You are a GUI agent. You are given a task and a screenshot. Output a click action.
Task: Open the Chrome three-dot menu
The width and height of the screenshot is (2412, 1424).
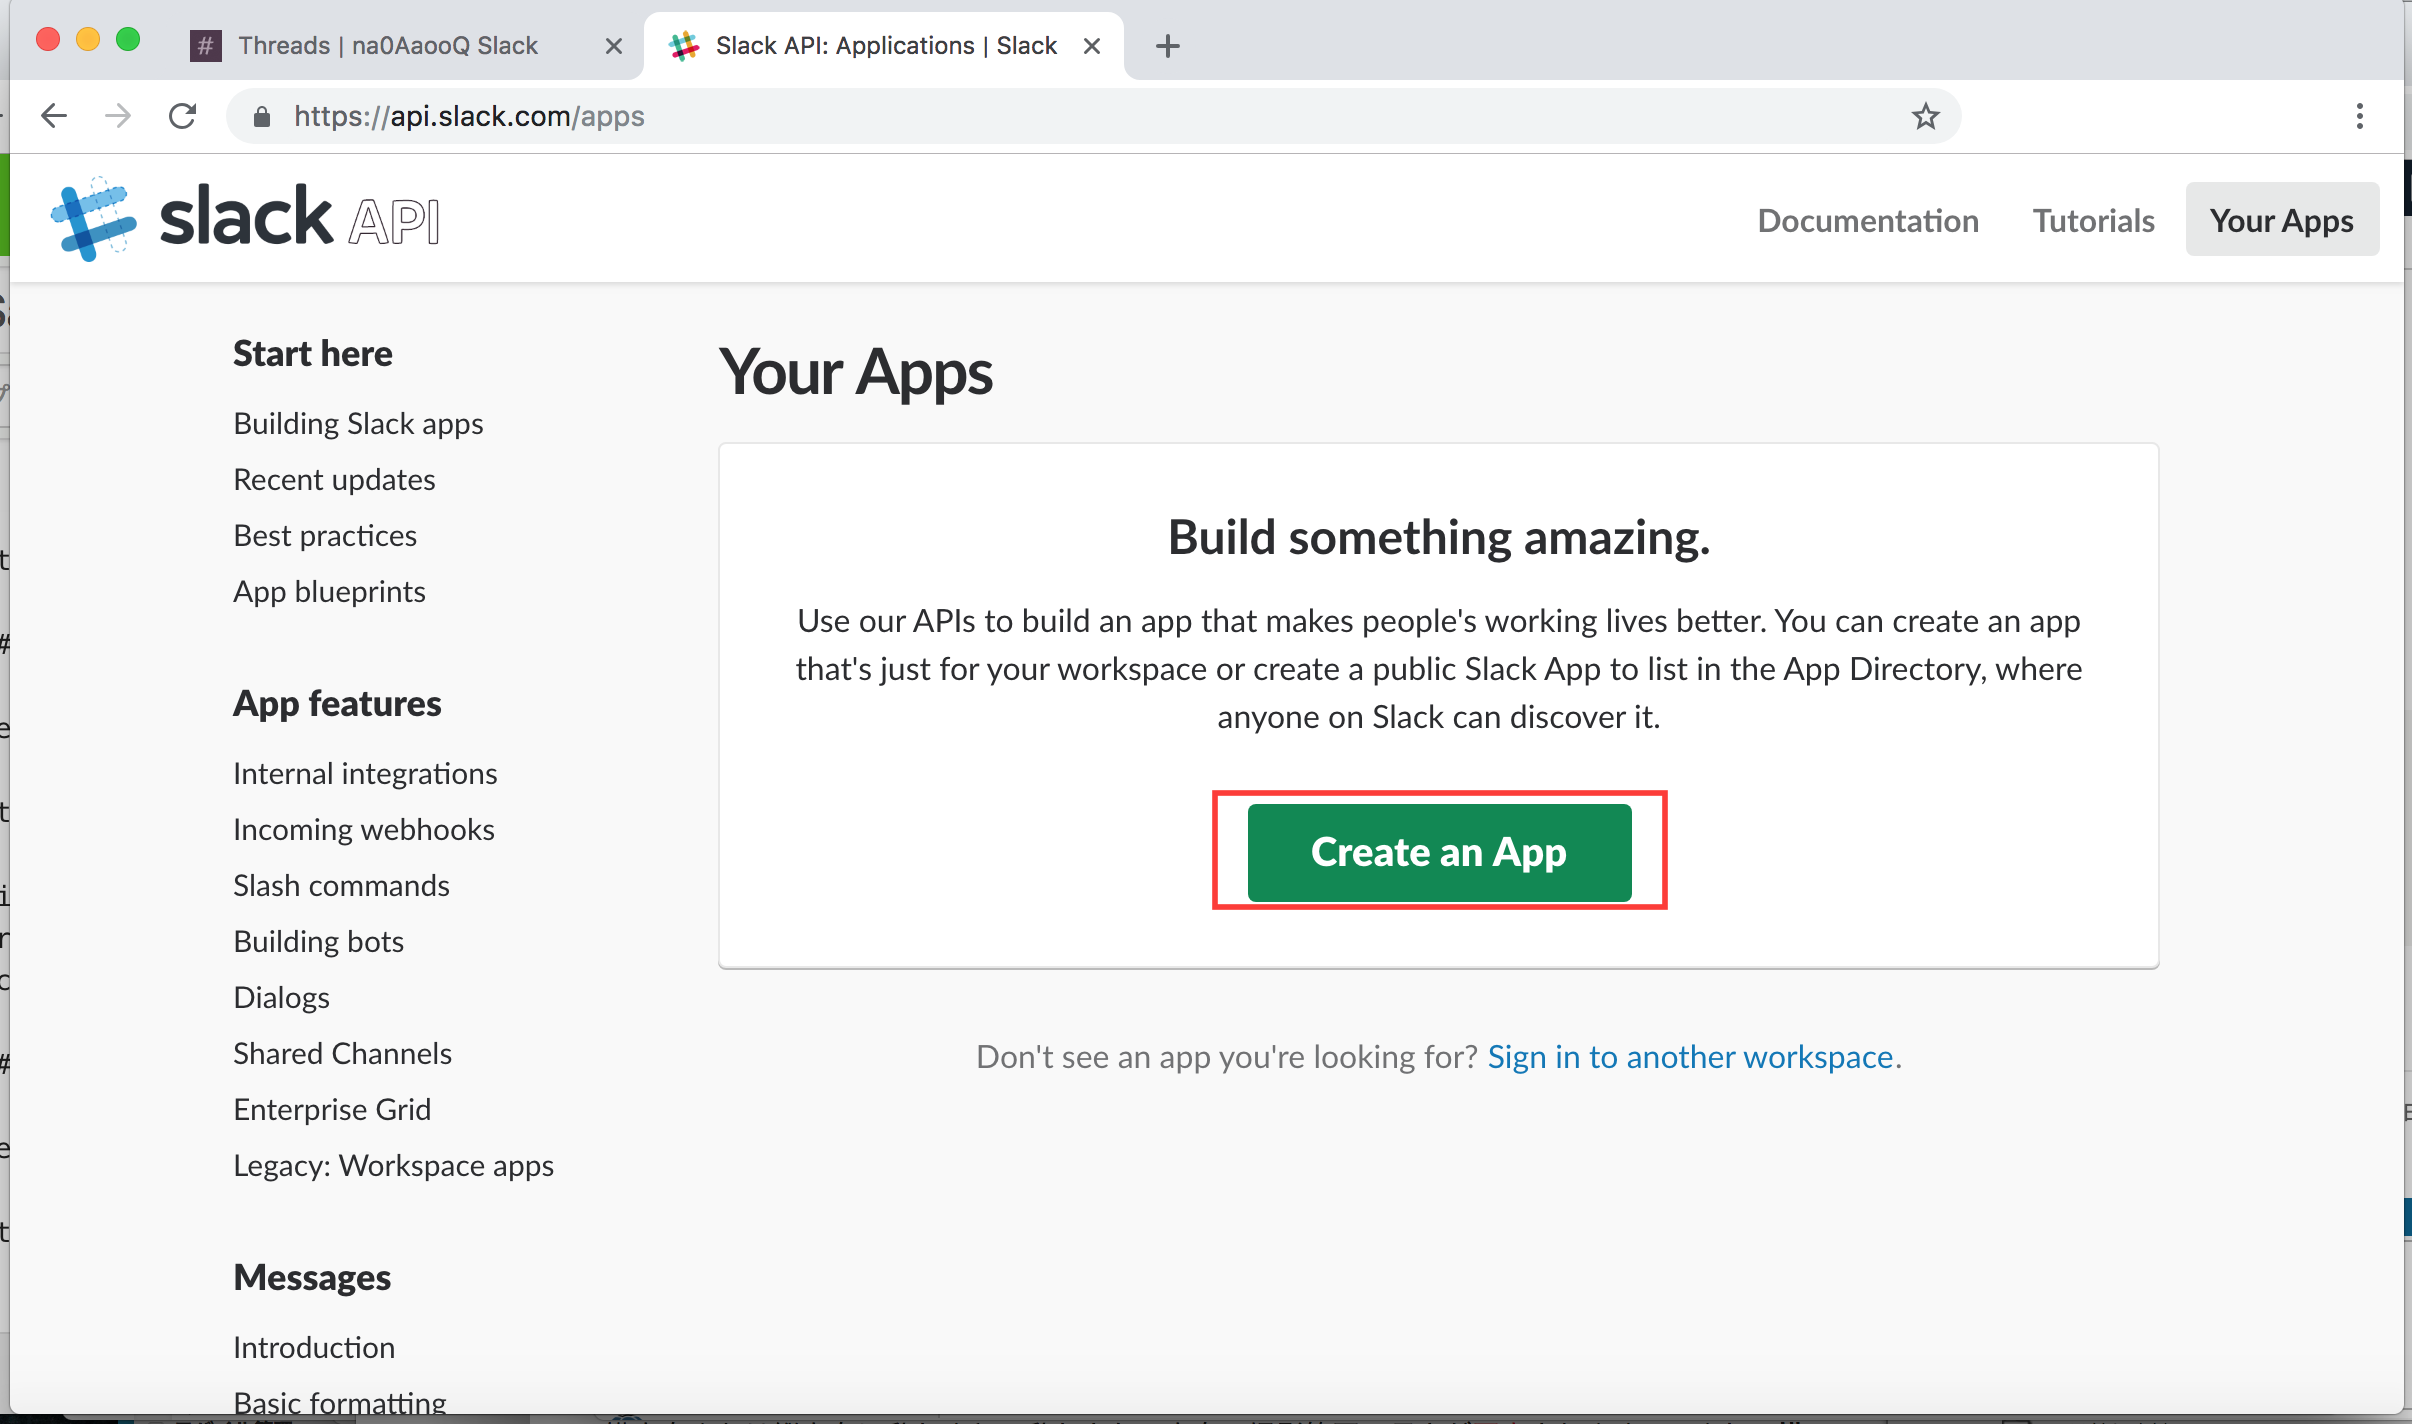pos(2359,116)
